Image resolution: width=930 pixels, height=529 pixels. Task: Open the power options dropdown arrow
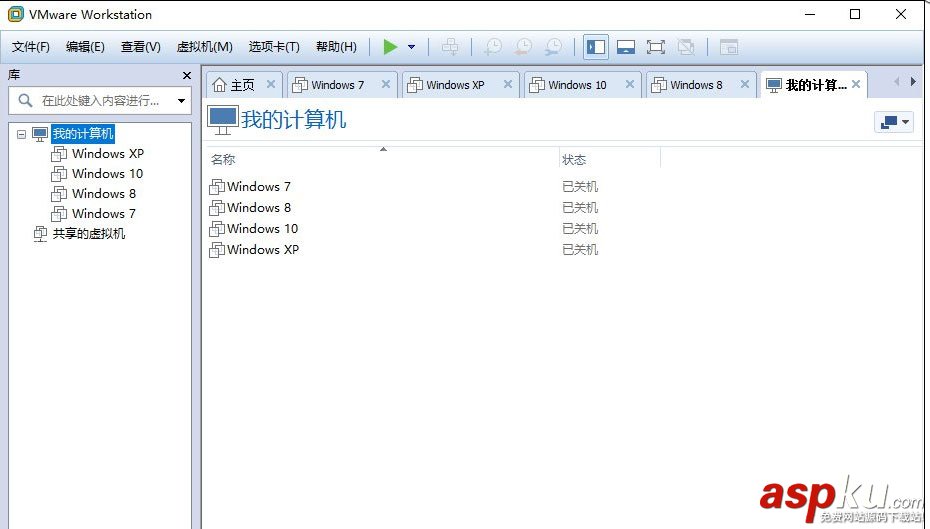[x=411, y=47]
